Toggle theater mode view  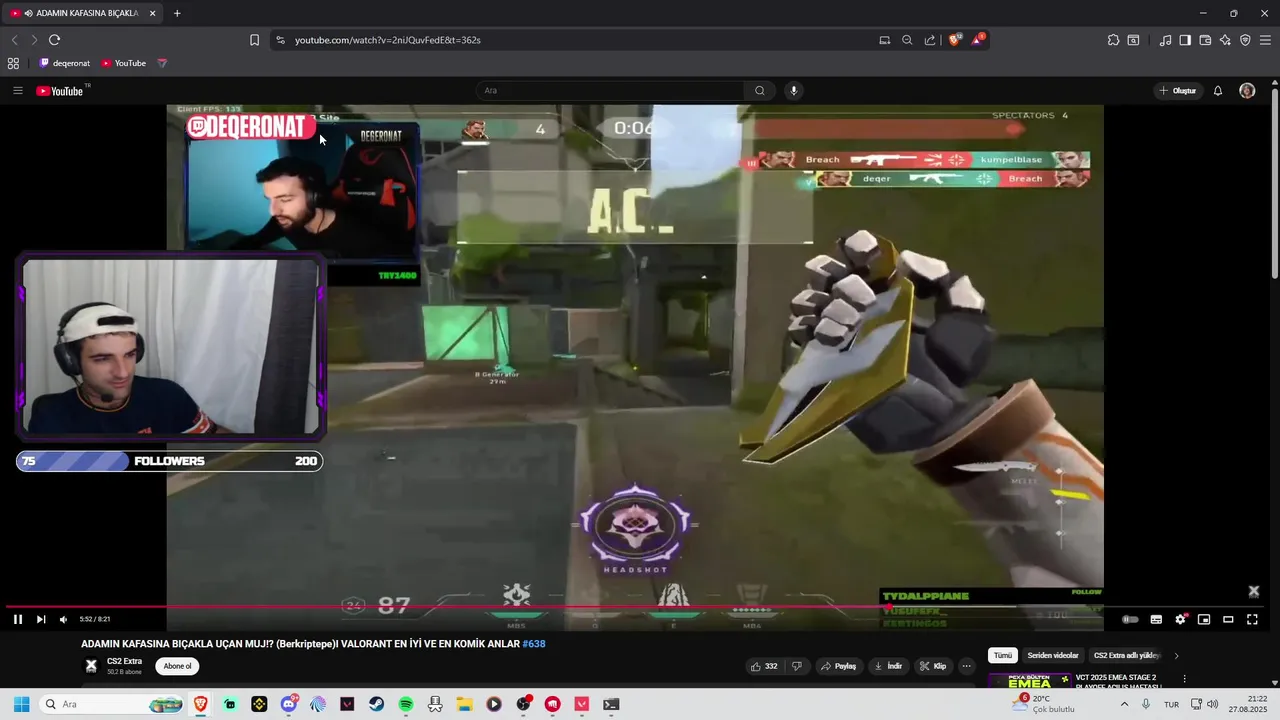(1228, 619)
